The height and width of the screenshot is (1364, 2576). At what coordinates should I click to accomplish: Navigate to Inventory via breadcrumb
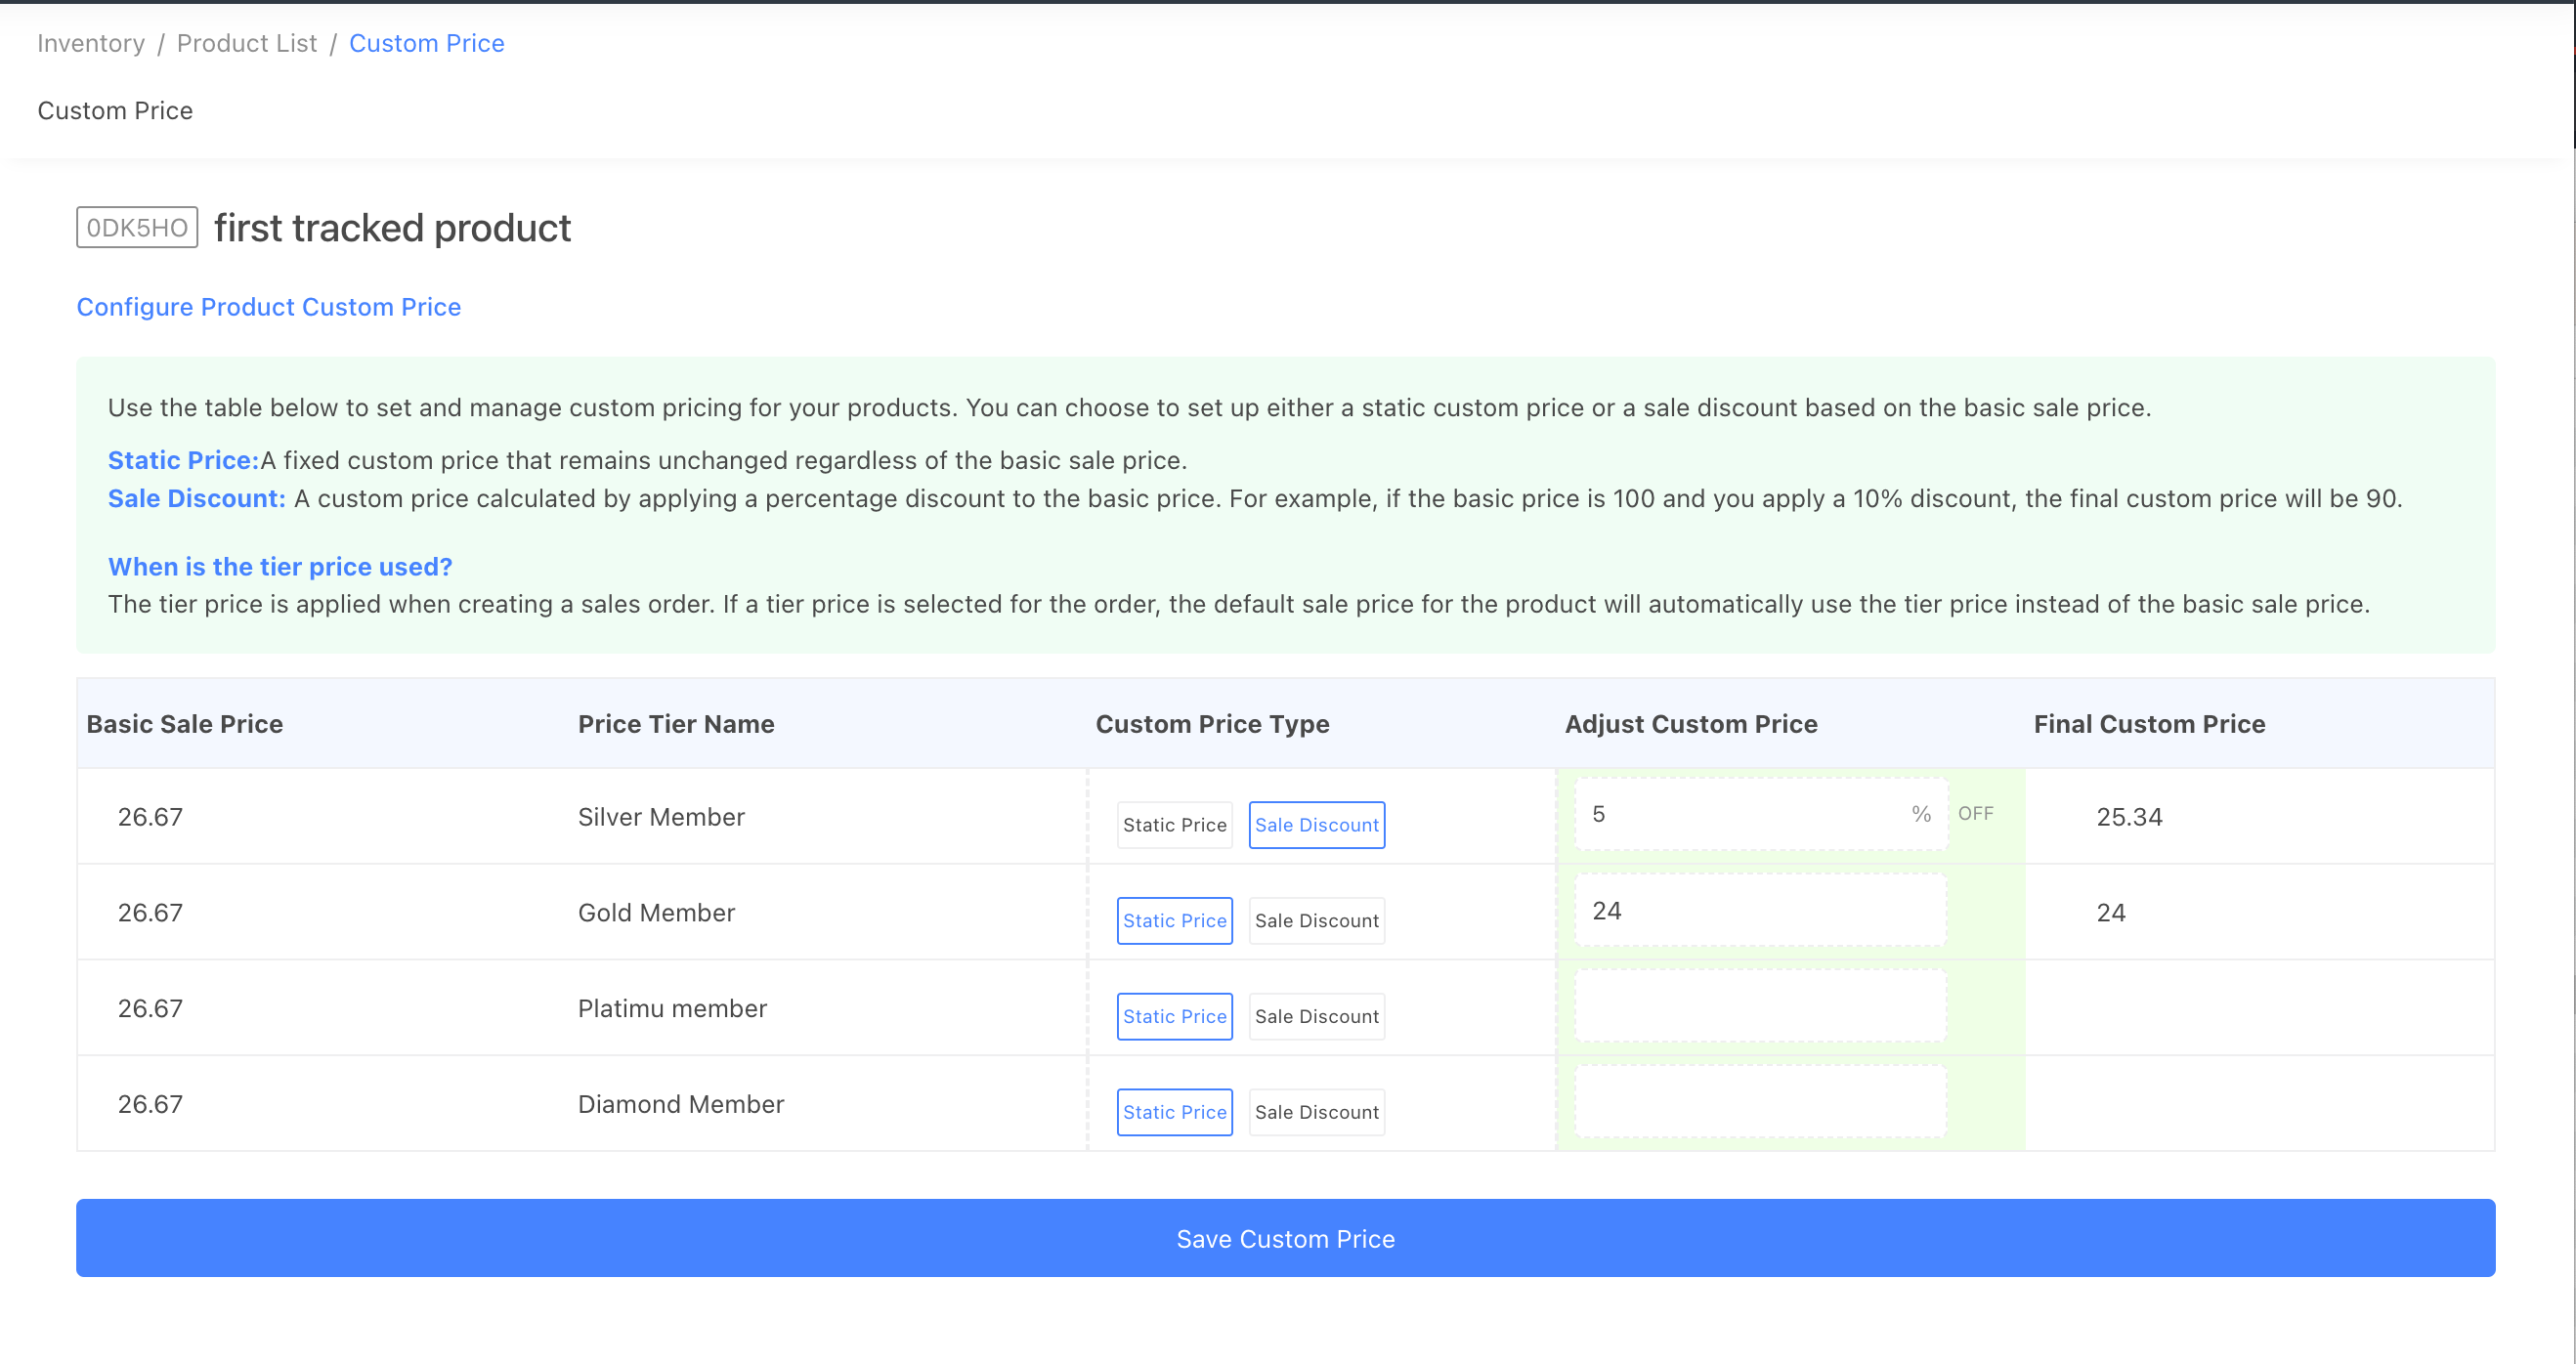coord(90,42)
